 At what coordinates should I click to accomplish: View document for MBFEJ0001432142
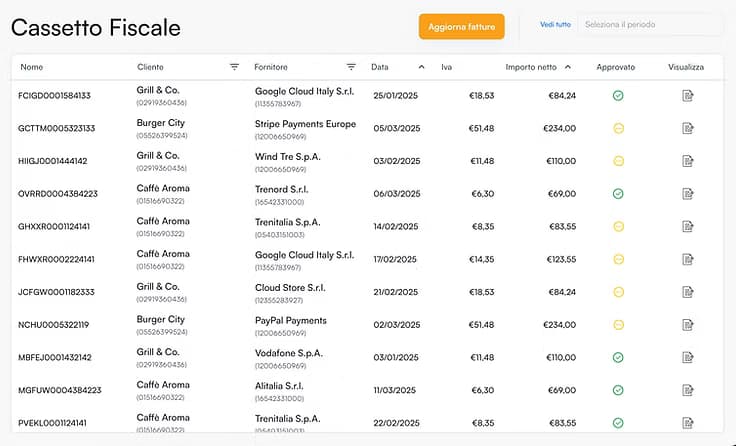(688, 357)
